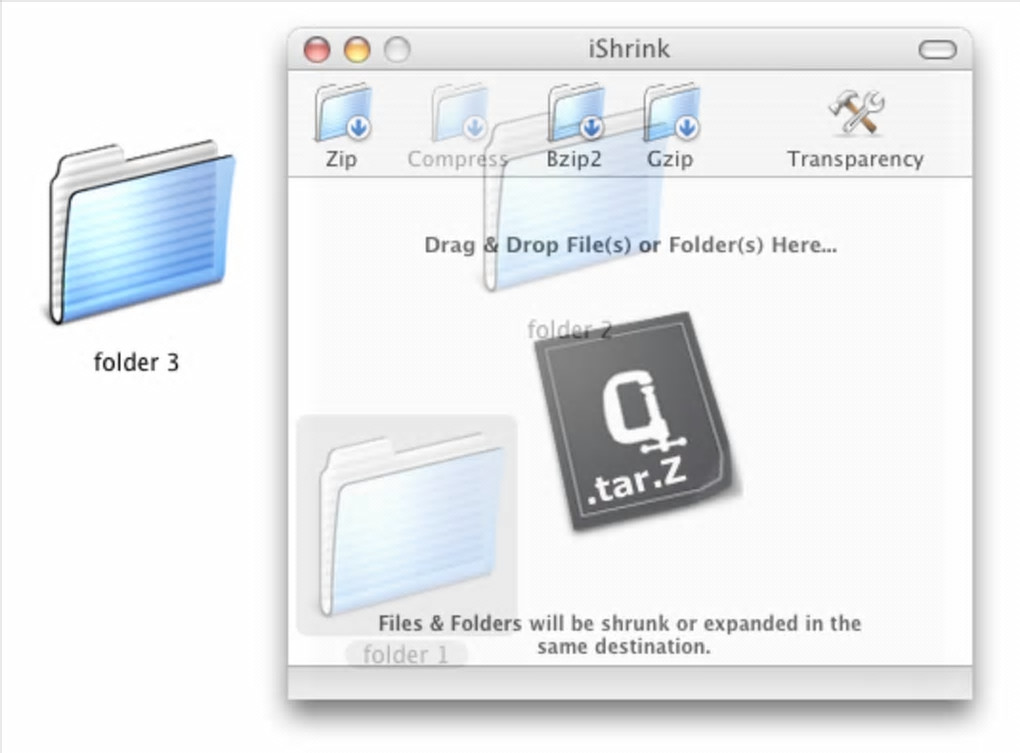Click the folder 3 name label
The height and width of the screenshot is (753, 1020).
[136, 362]
